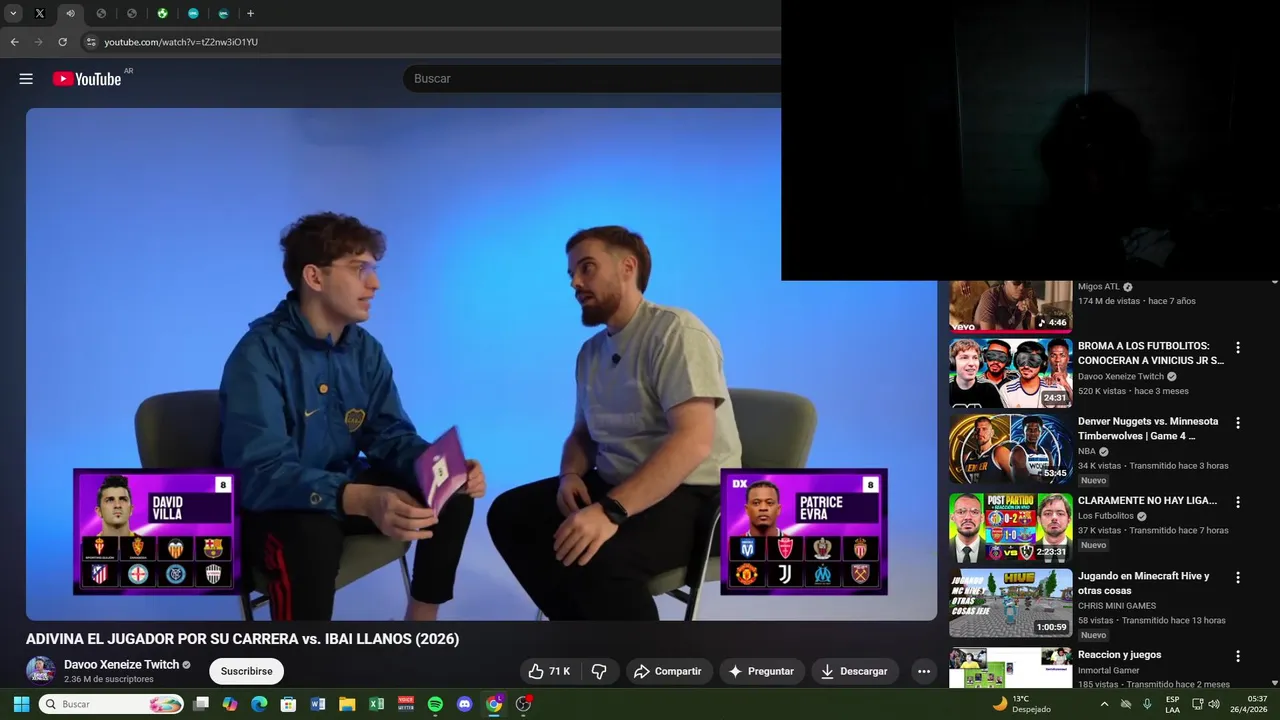This screenshot has width=1280, height=720.
Task: Open the weather widget showing 13°C Despejado
Action: point(1021,704)
